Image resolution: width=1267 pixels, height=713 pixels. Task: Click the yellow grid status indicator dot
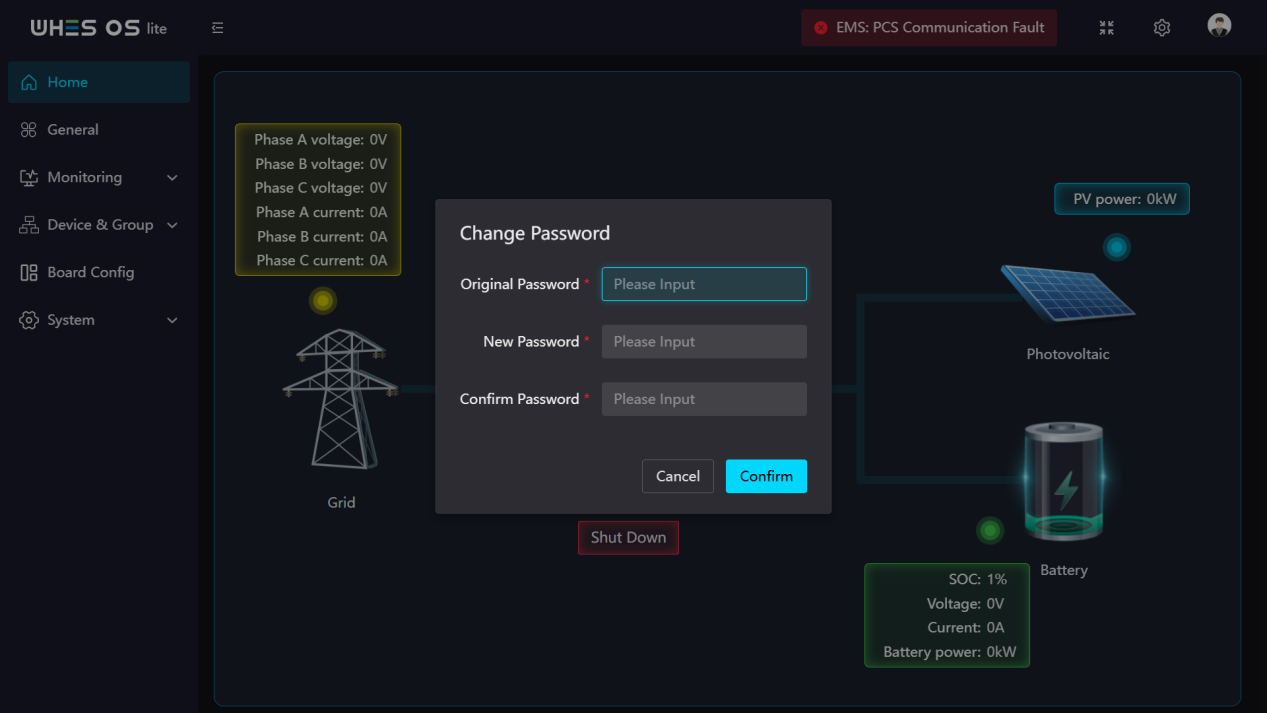[322, 300]
